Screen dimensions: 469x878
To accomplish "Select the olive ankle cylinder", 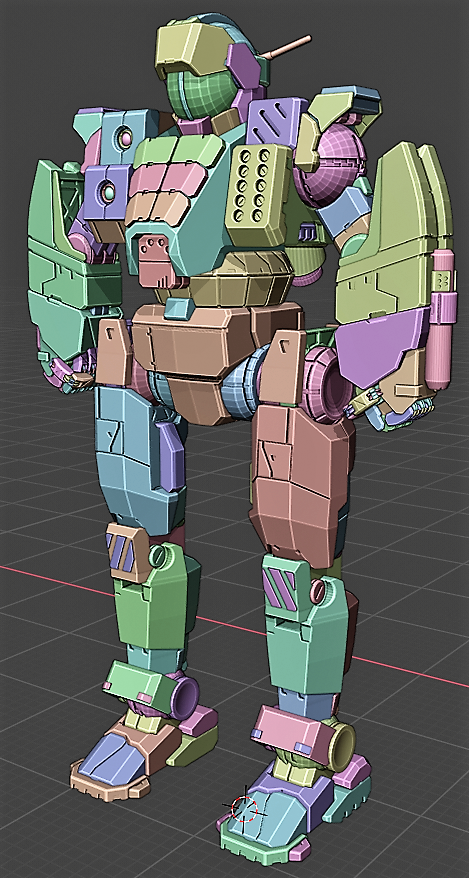I will click(x=341, y=747).
